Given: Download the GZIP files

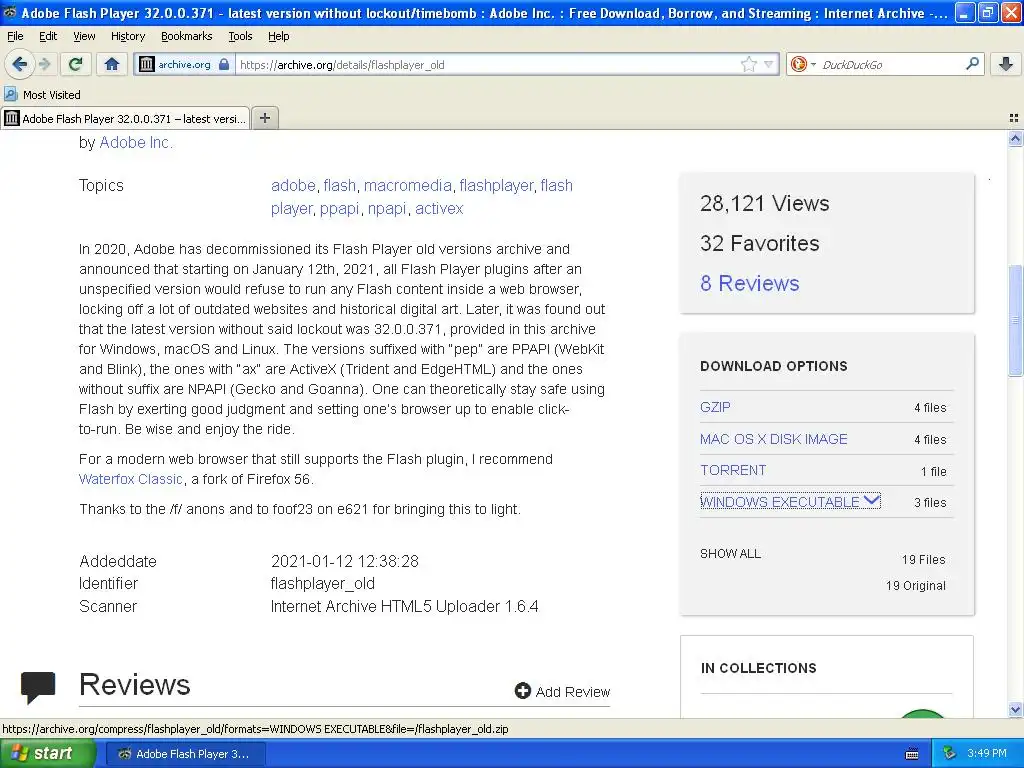Looking at the screenshot, I should pos(715,407).
